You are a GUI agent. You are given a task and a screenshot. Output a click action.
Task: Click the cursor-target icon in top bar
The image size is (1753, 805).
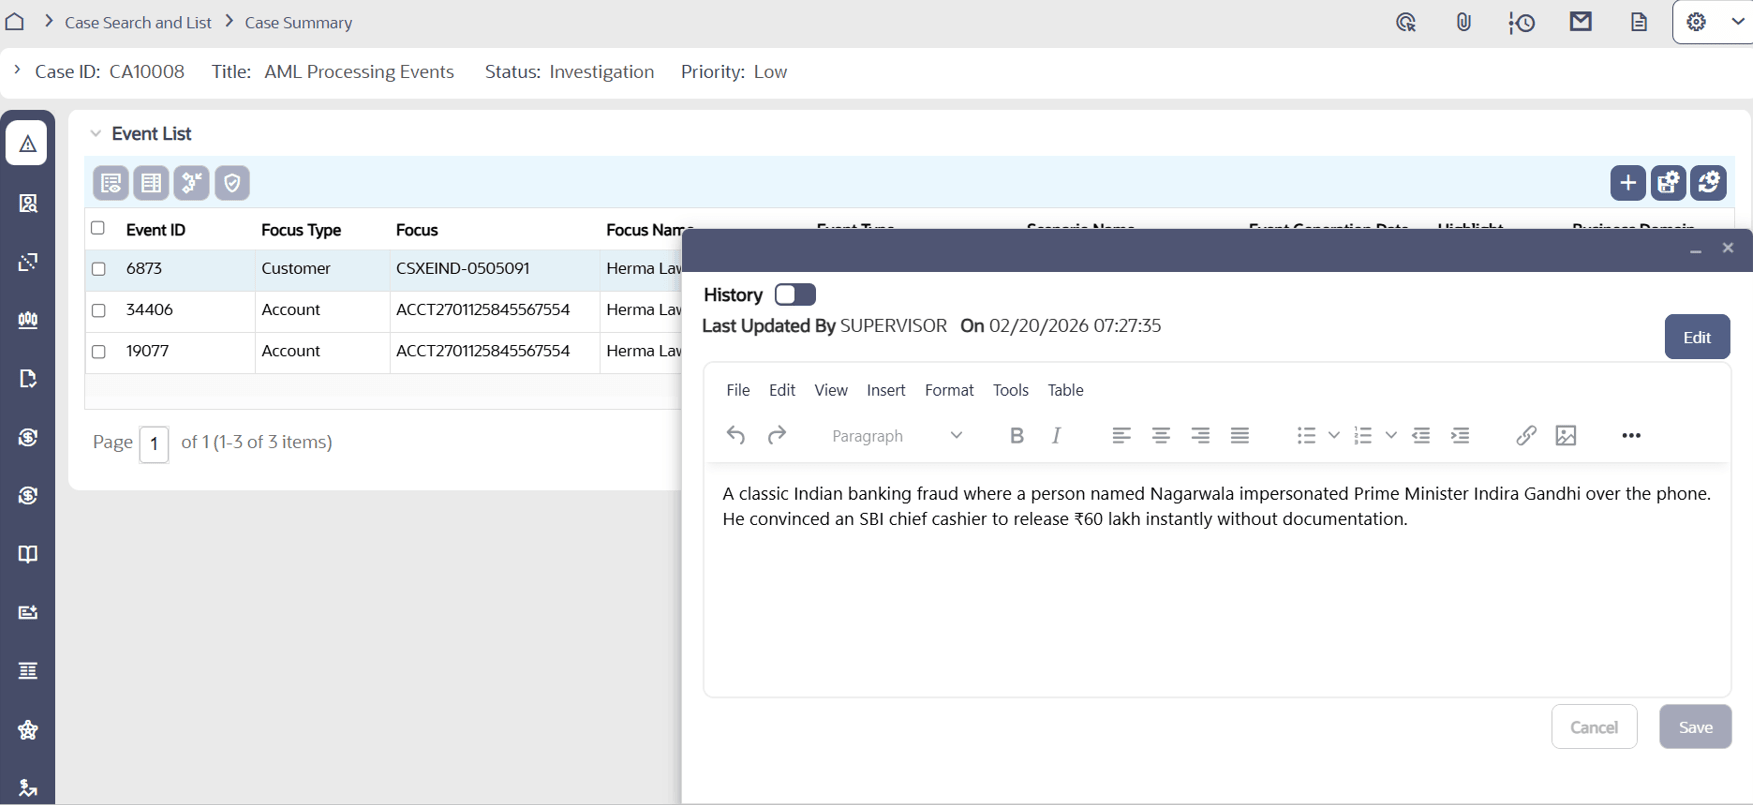click(1406, 22)
